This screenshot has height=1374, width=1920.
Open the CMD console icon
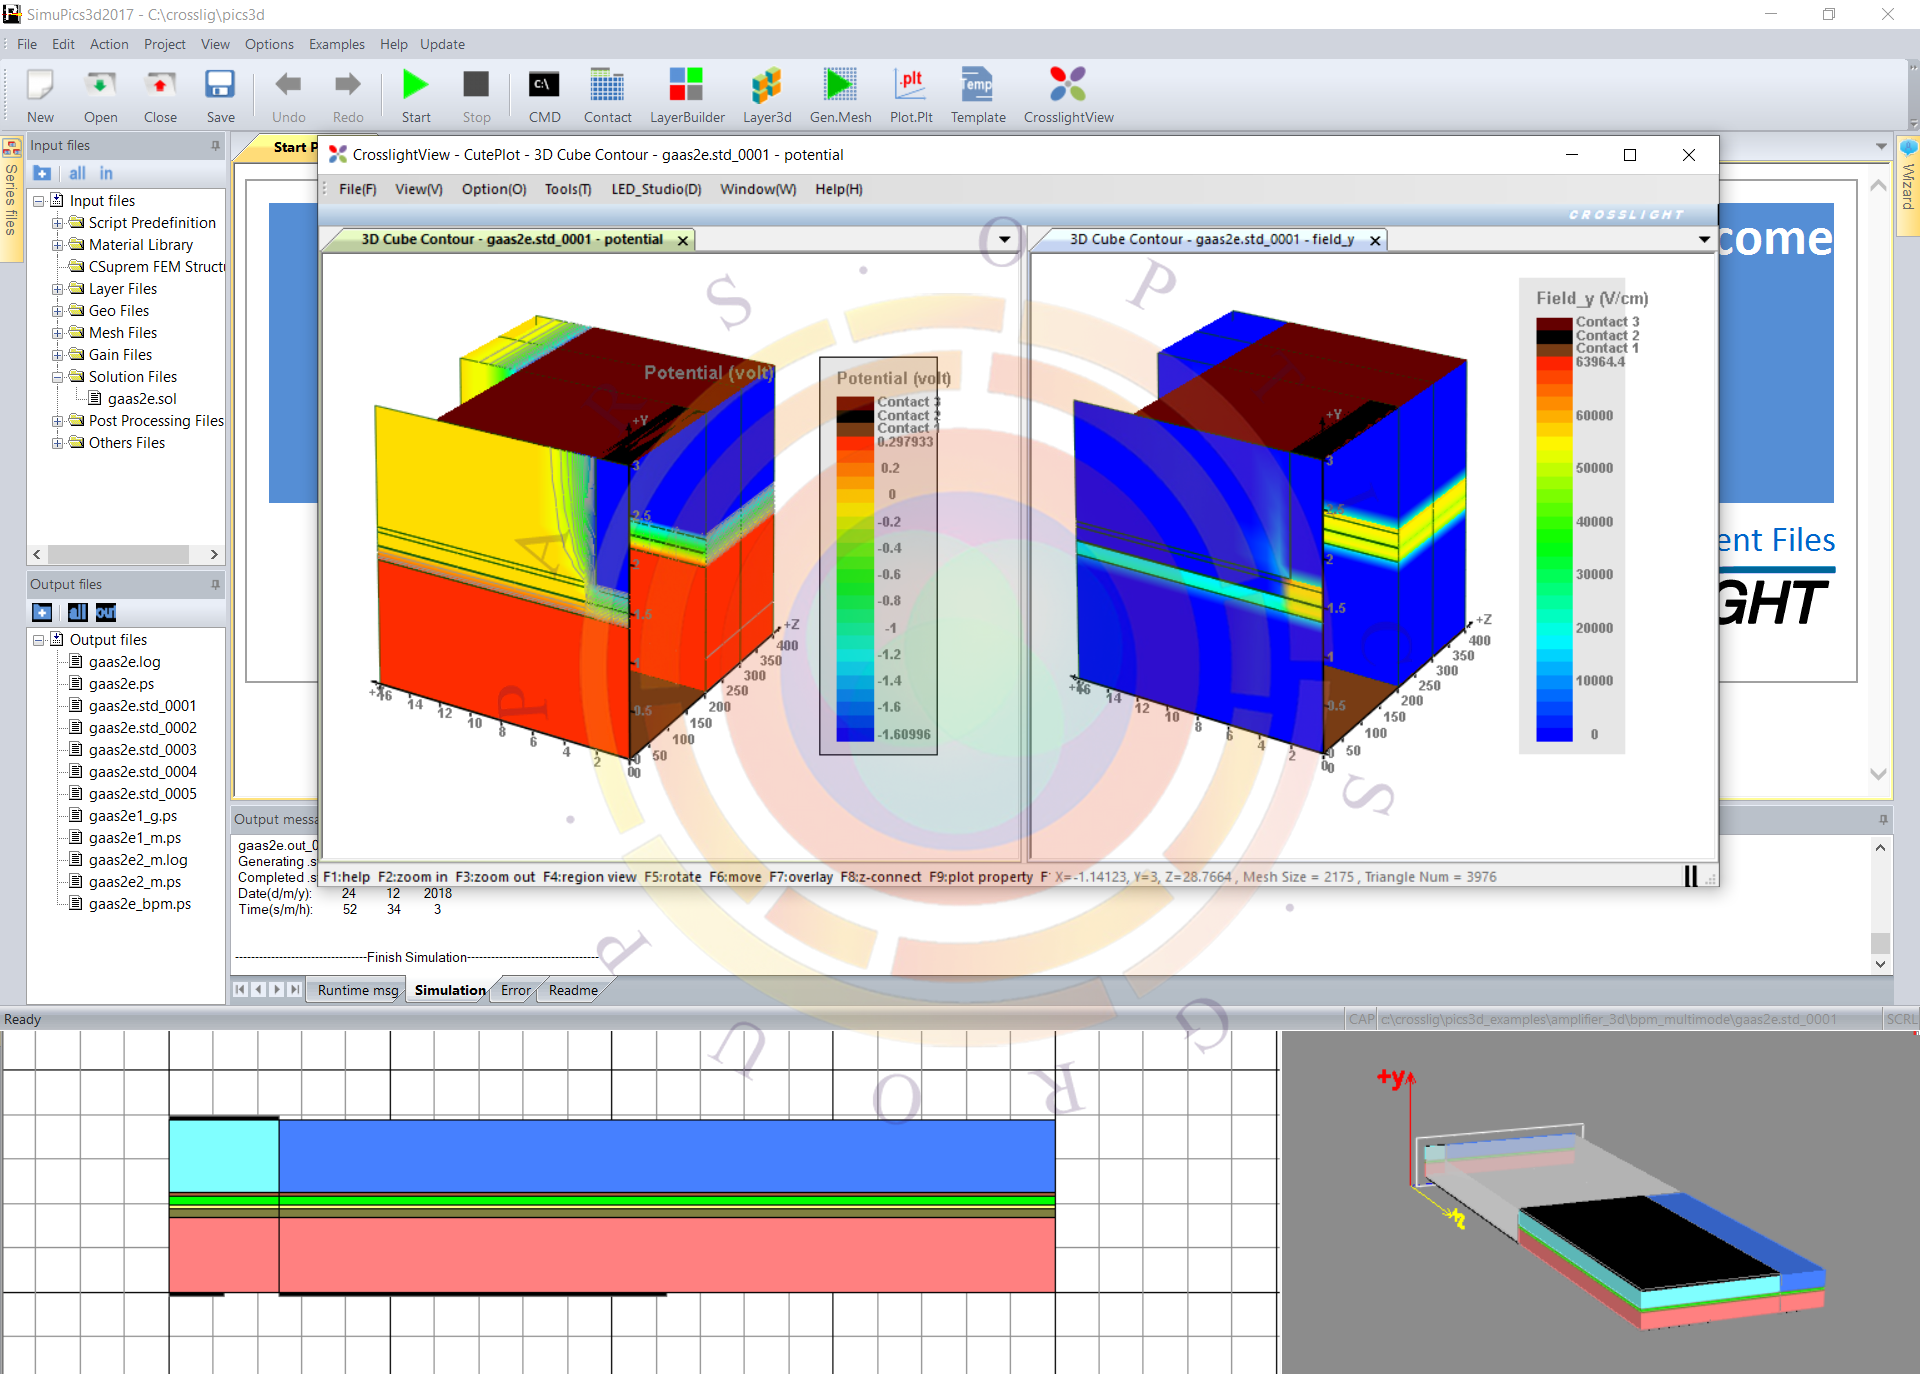point(544,95)
